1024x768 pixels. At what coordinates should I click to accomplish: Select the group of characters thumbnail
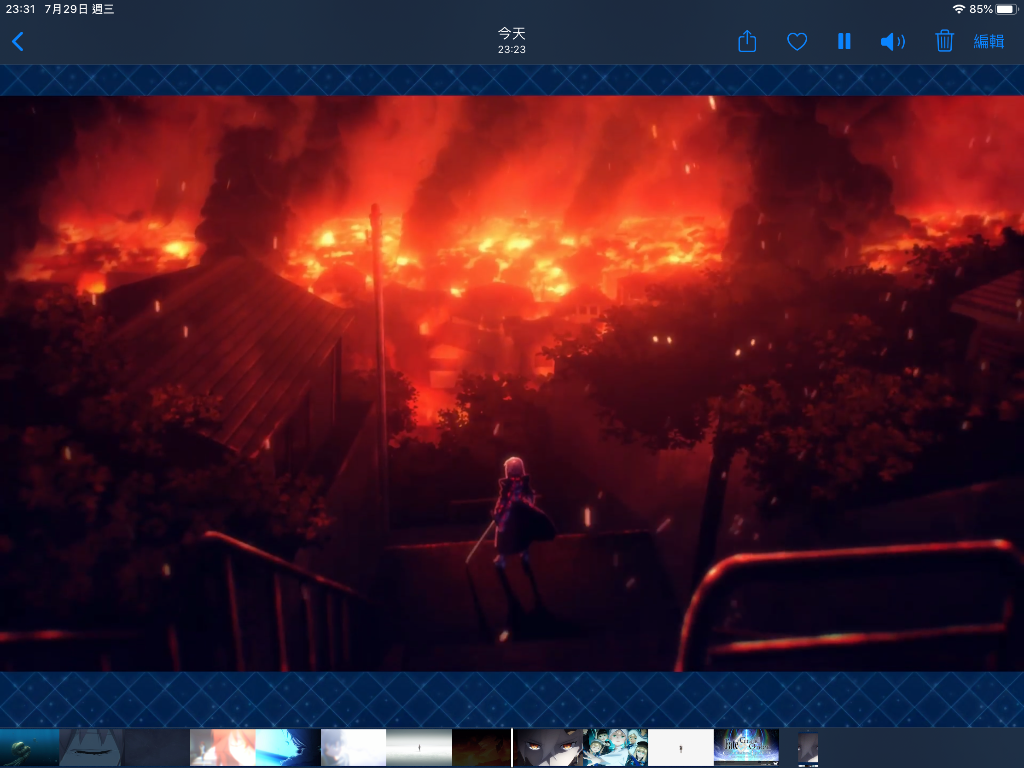615,748
